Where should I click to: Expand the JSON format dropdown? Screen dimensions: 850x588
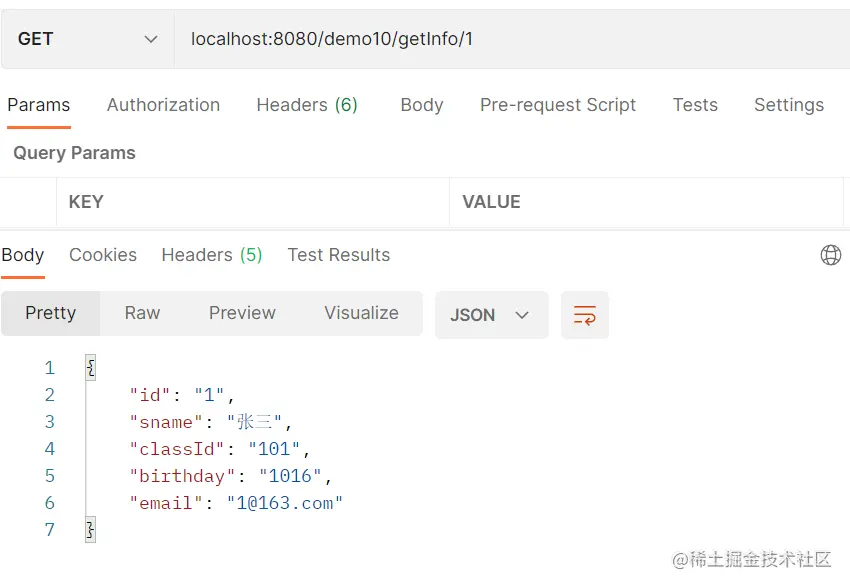pos(491,315)
